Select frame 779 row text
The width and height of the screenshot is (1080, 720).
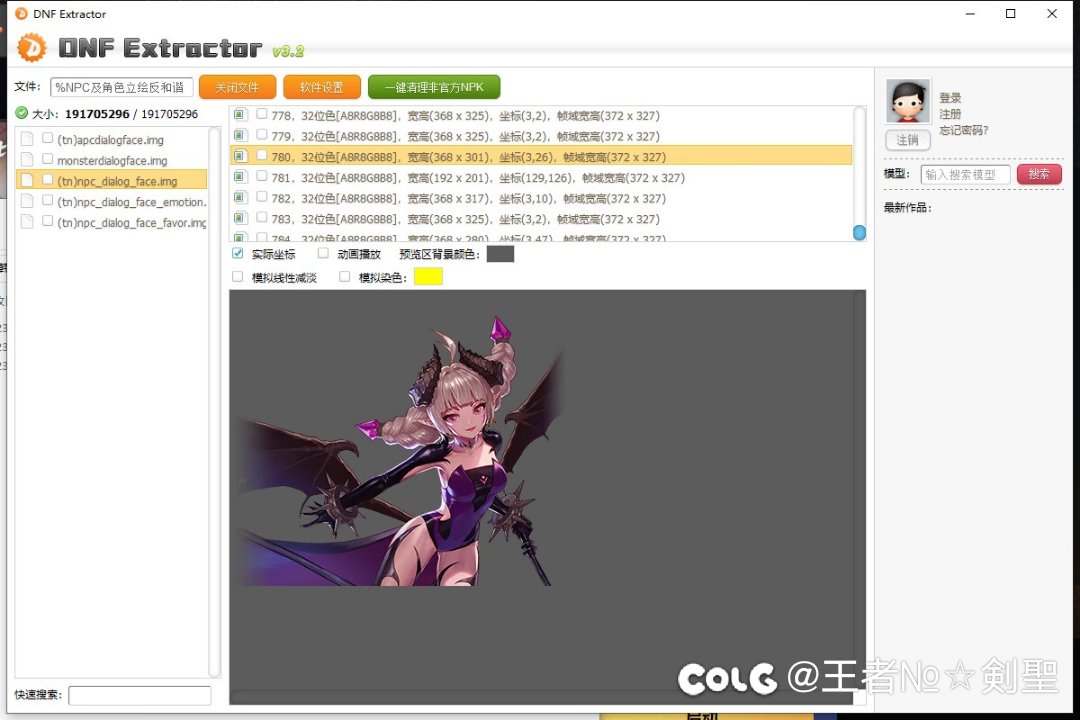click(466, 136)
